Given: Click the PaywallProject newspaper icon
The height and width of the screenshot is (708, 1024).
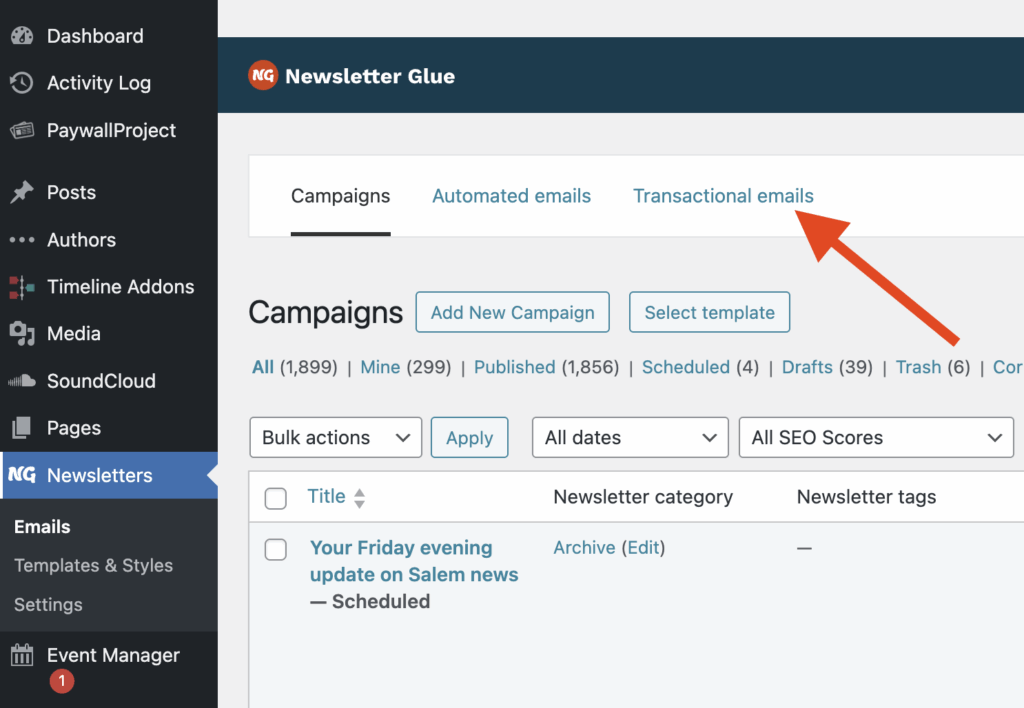Looking at the screenshot, I should click(x=22, y=131).
